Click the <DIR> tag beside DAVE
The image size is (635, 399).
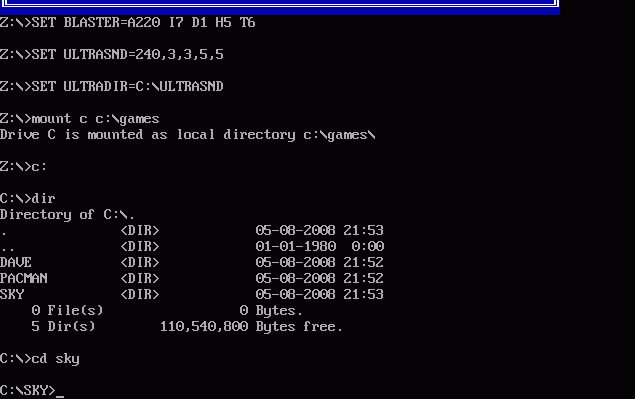click(140, 262)
